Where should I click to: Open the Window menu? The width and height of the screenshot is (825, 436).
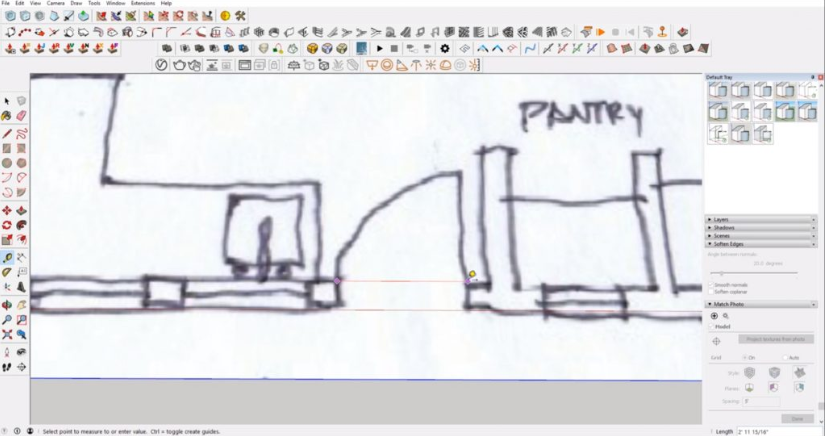[116, 3]
